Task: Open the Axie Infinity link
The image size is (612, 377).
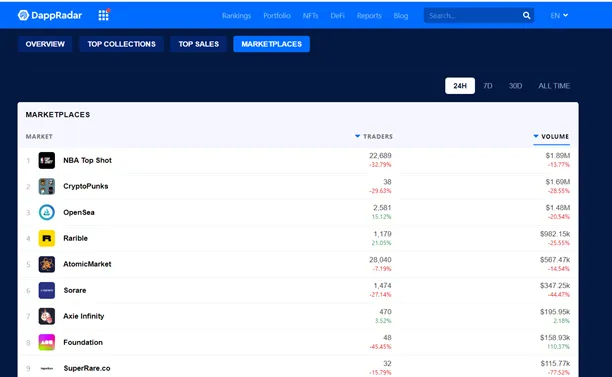Action: [84, 316]
